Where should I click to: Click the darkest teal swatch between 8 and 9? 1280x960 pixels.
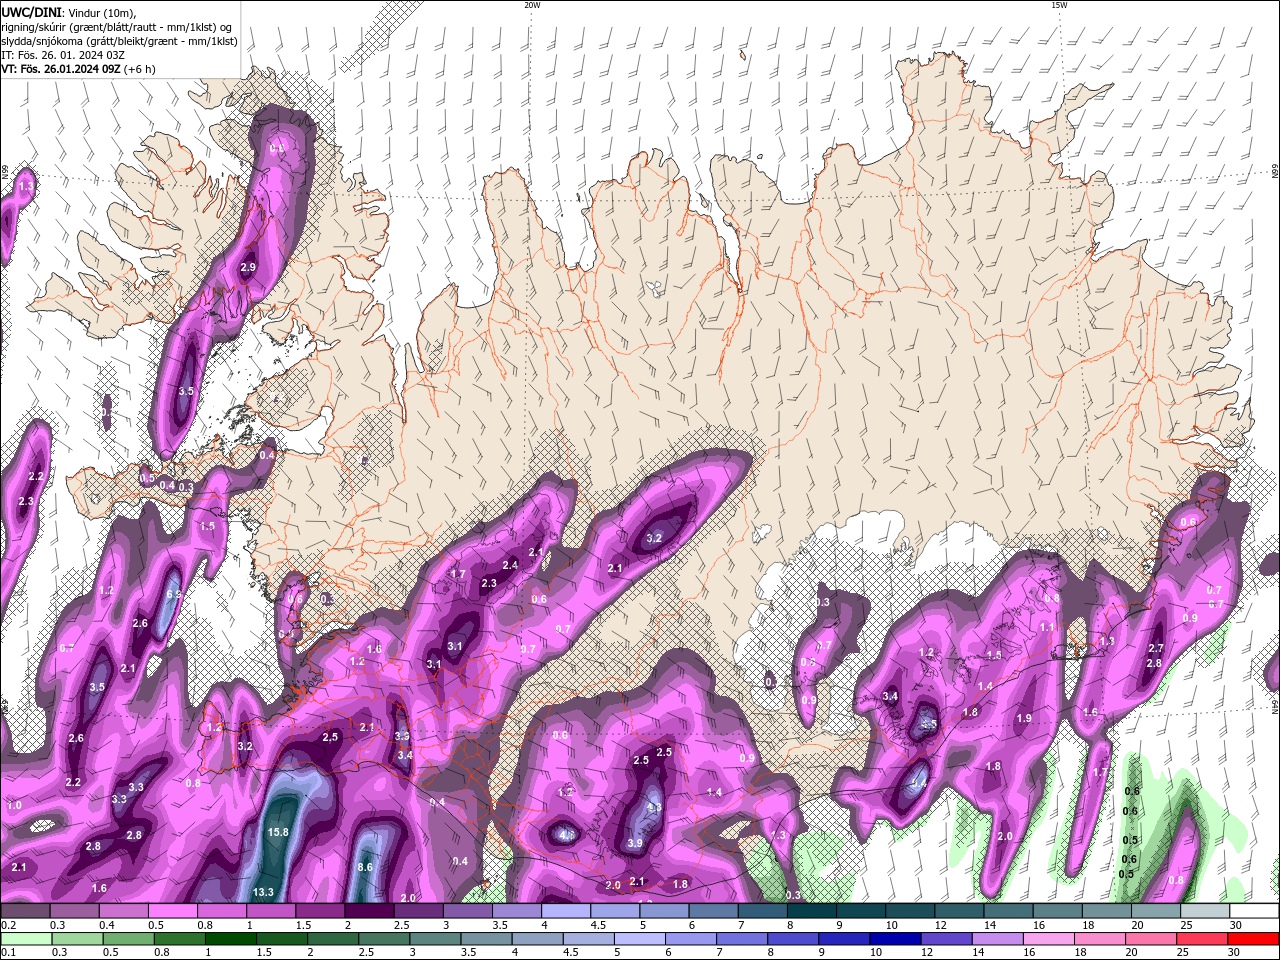[812, 911]
